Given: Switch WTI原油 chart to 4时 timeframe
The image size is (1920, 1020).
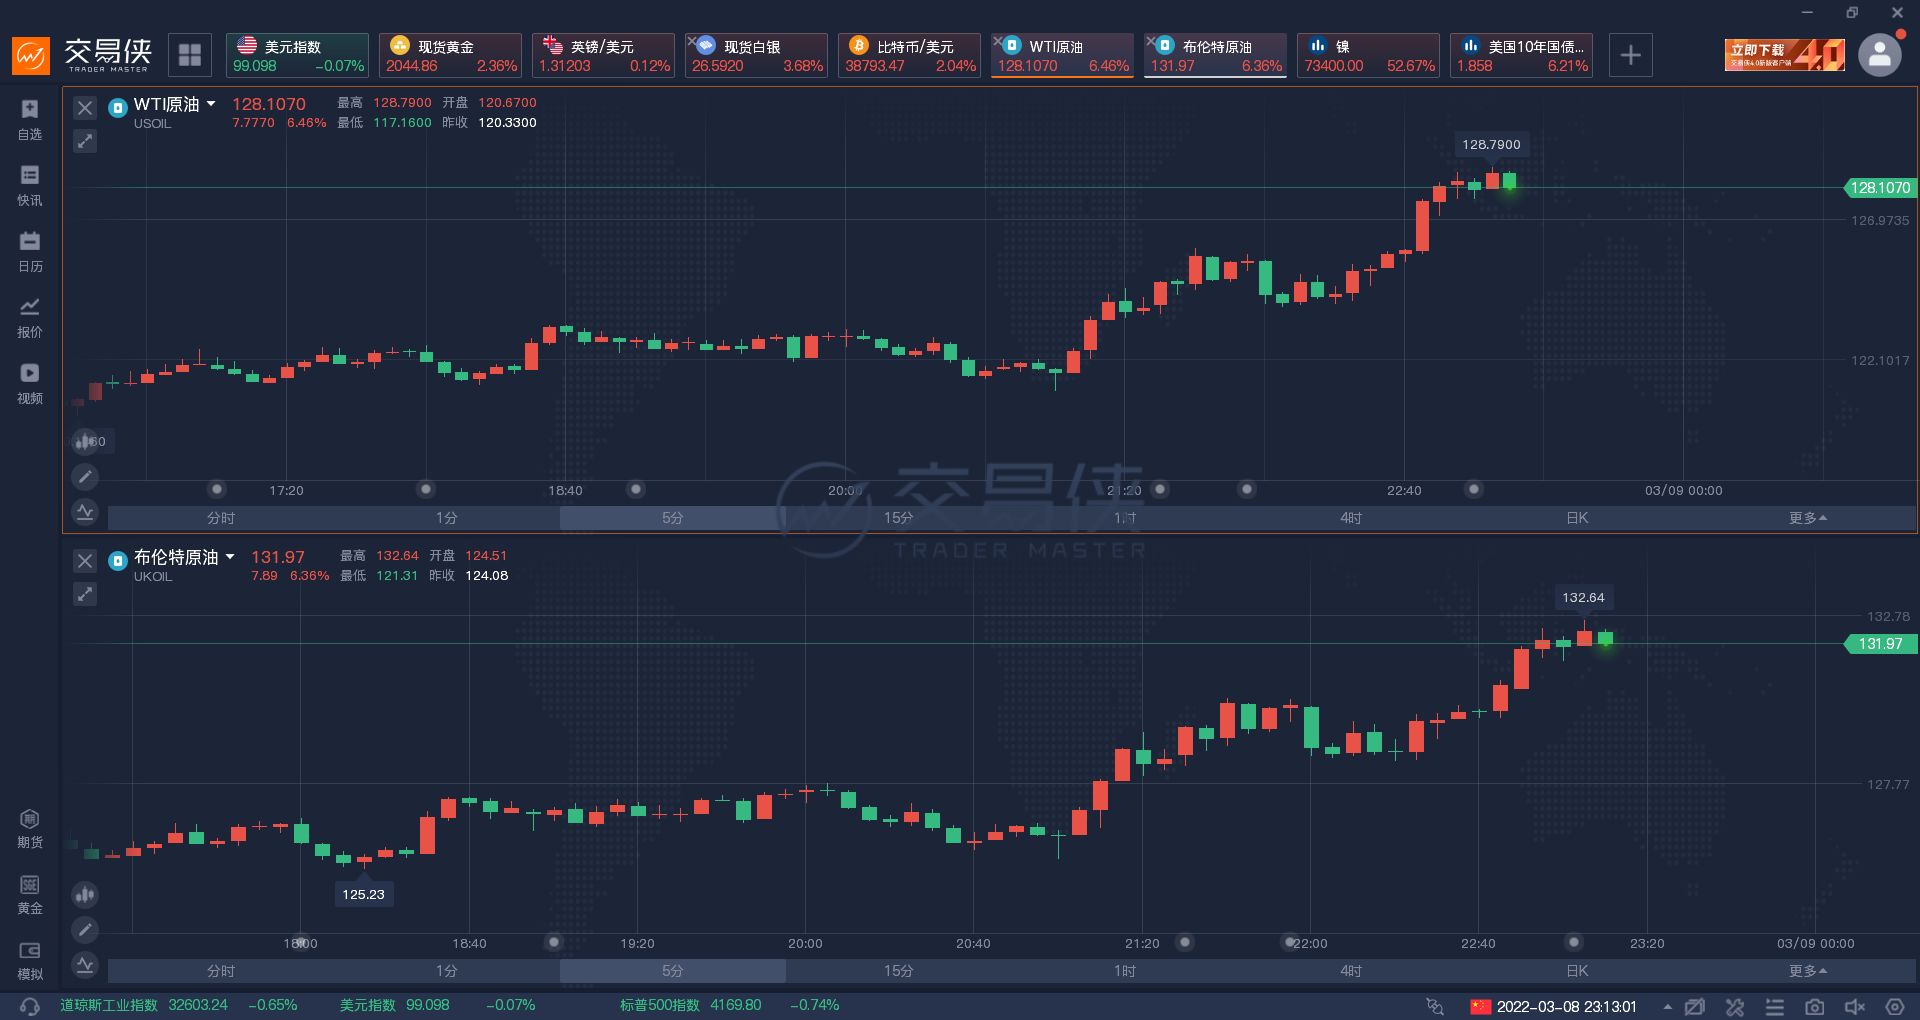Looking at the screenshot, I should pyautogui.click(x=1351, y=518).
